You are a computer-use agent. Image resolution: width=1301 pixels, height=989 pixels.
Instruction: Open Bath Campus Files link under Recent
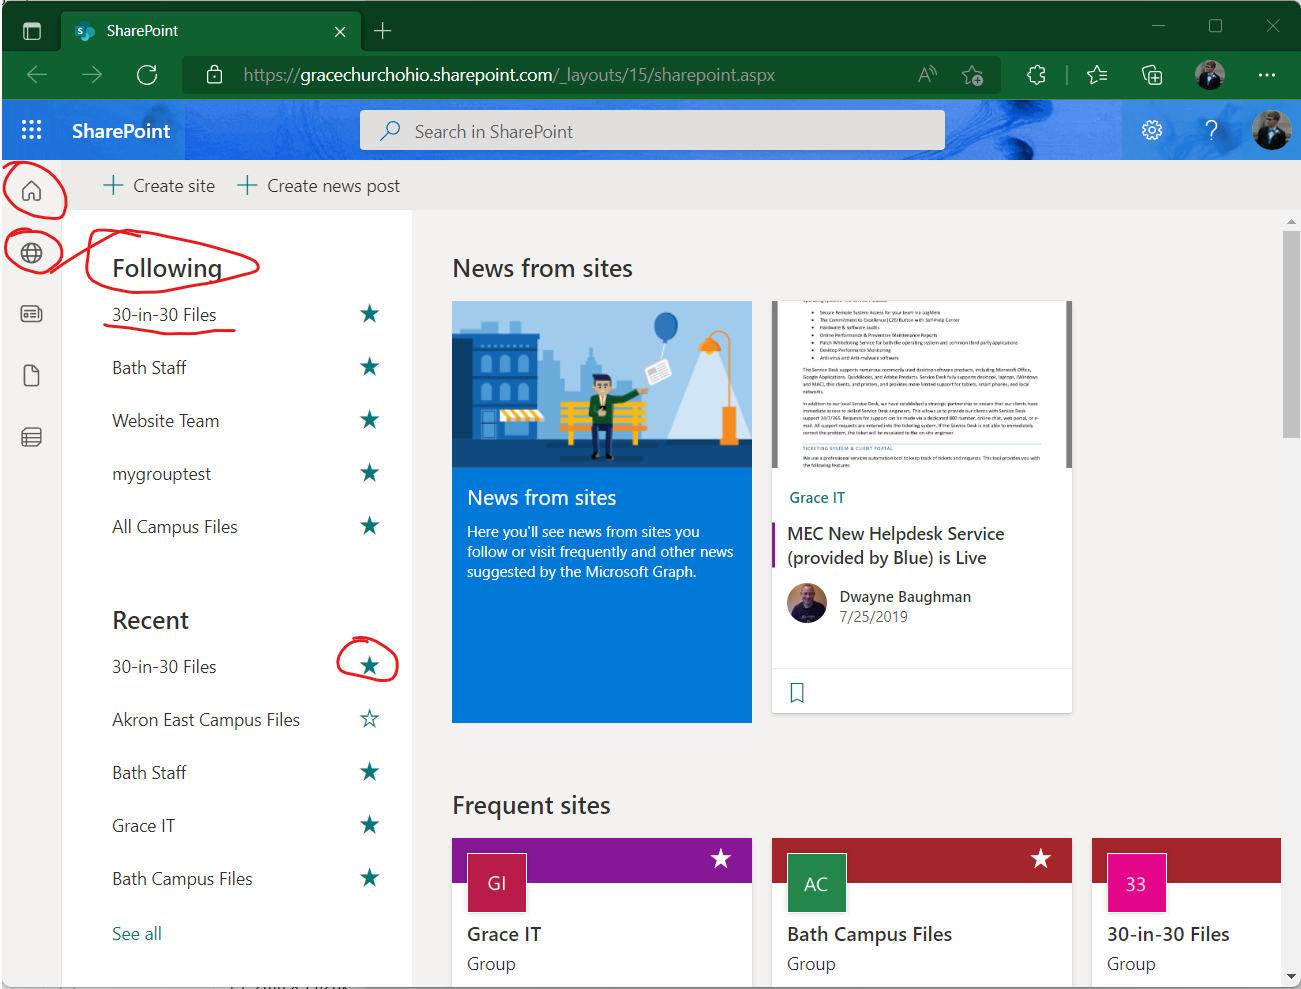pos(182,879)
